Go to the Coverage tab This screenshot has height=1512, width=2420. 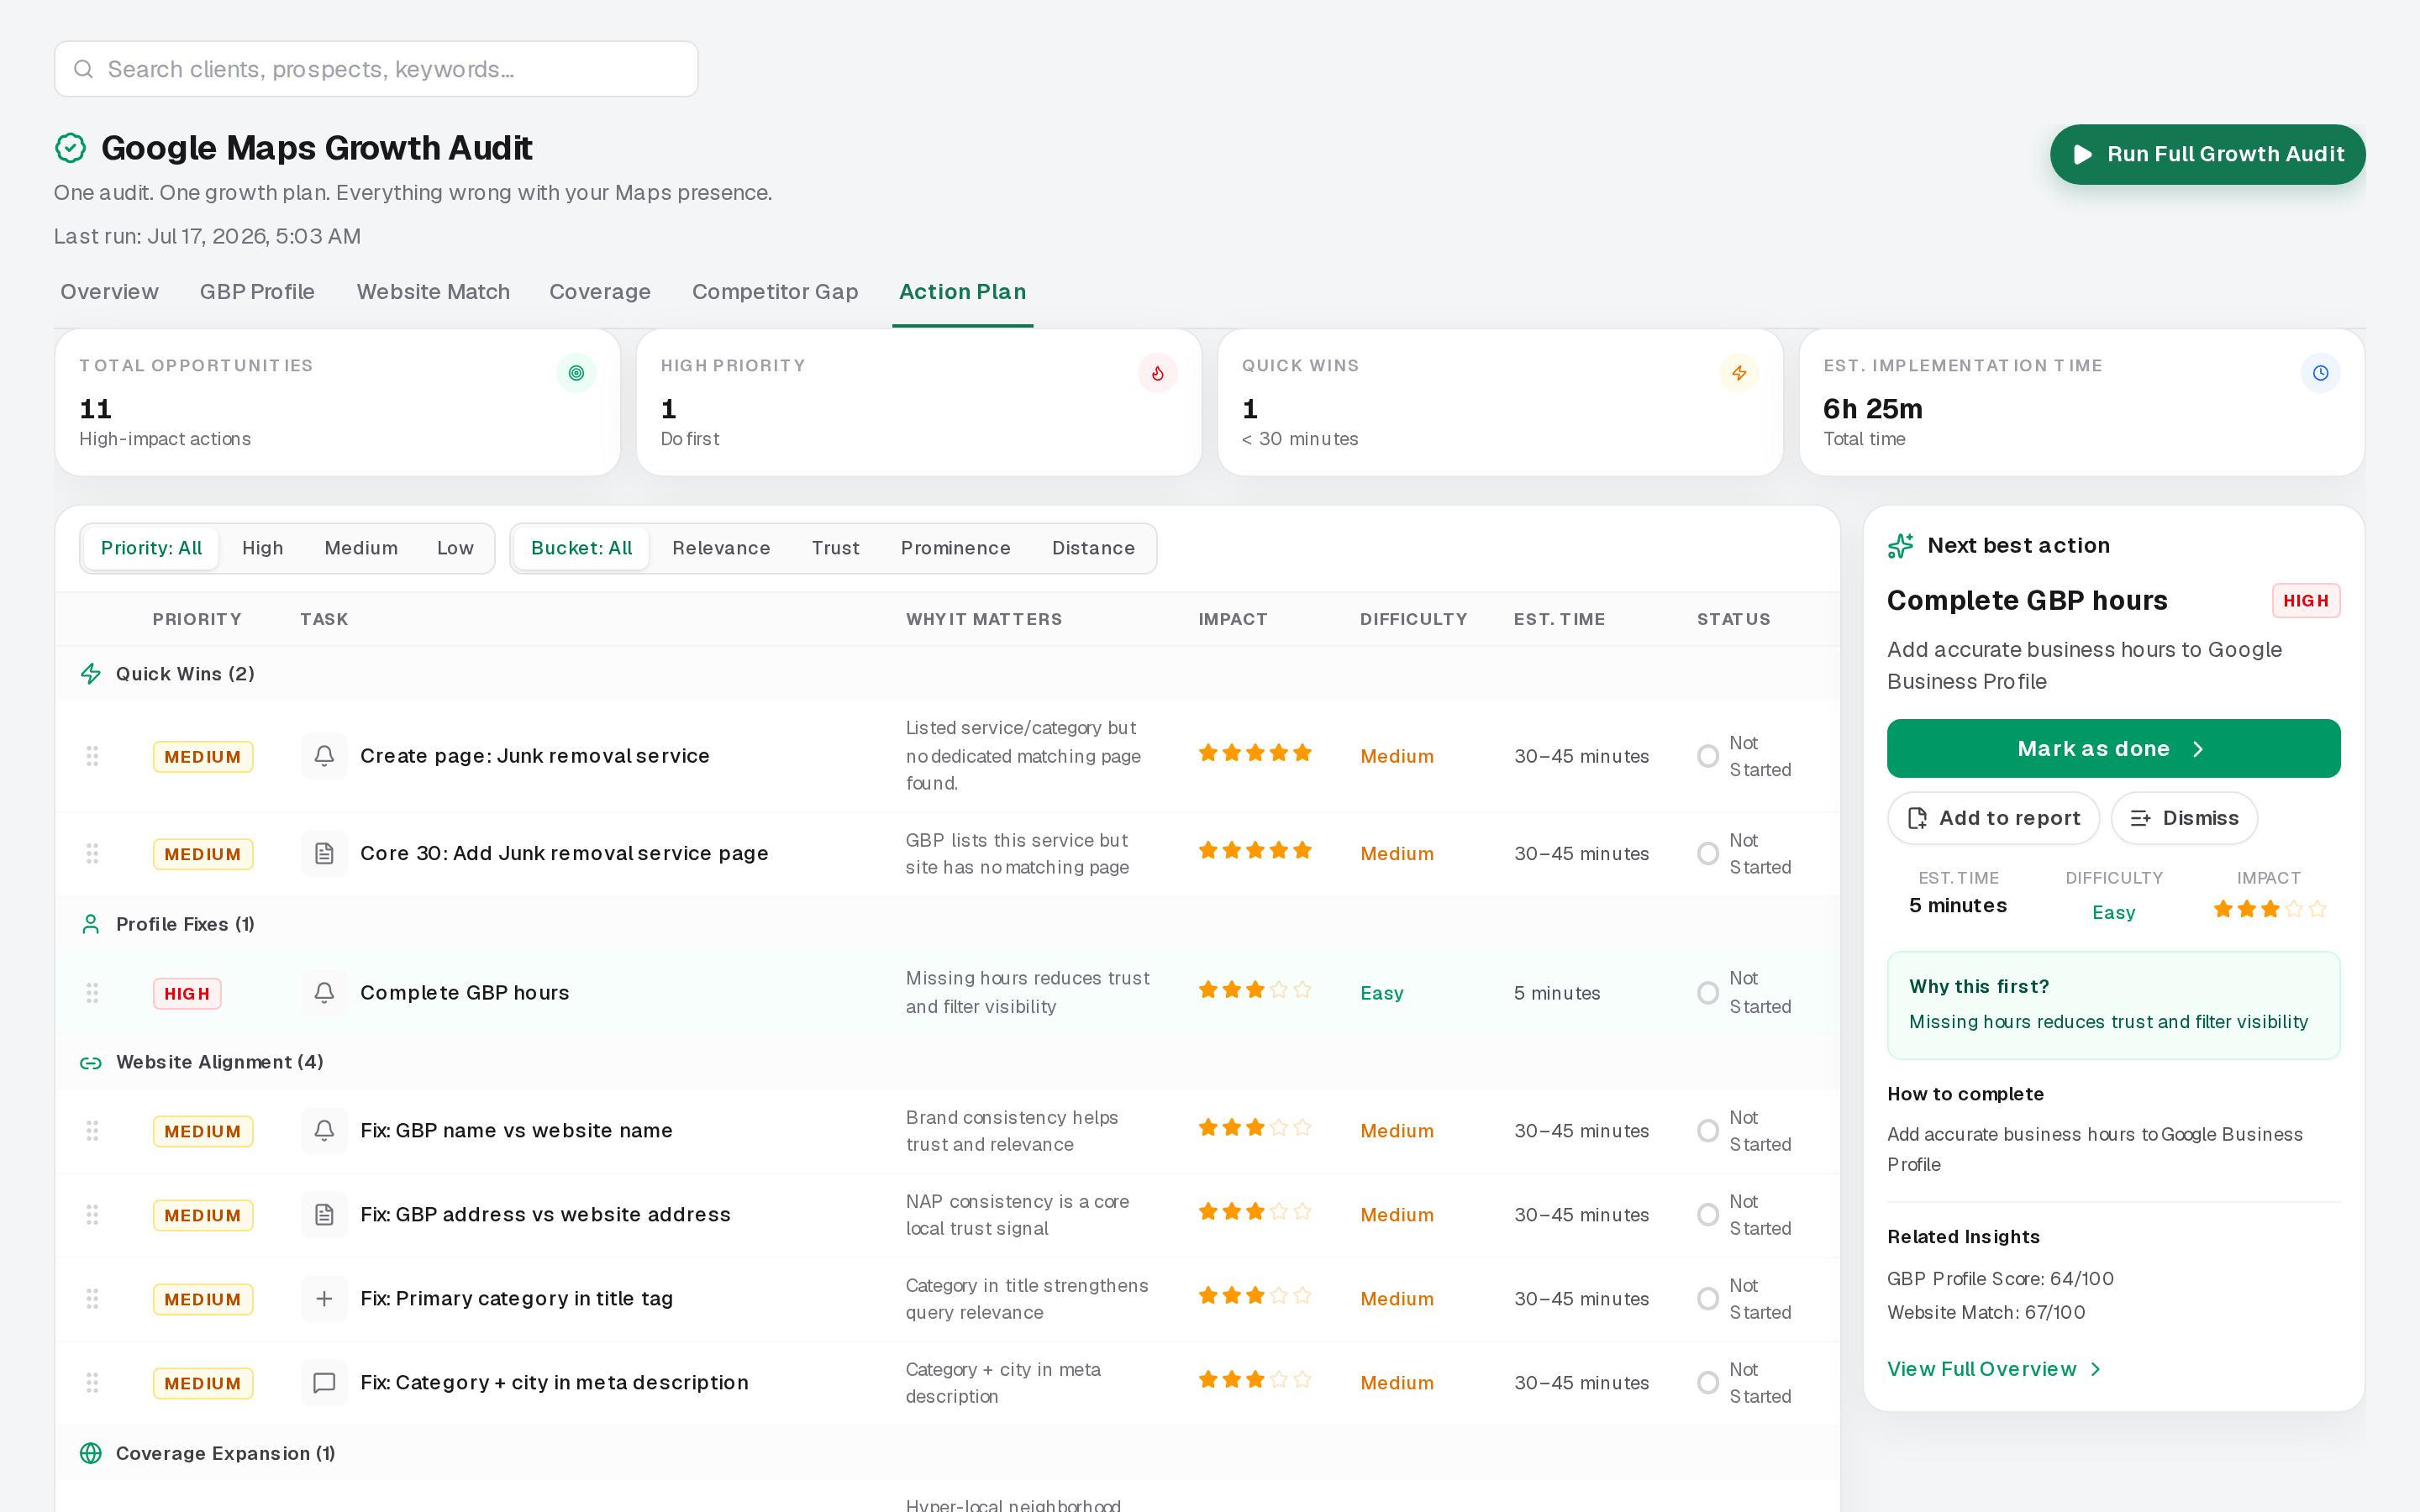click(x=600, y=291)
